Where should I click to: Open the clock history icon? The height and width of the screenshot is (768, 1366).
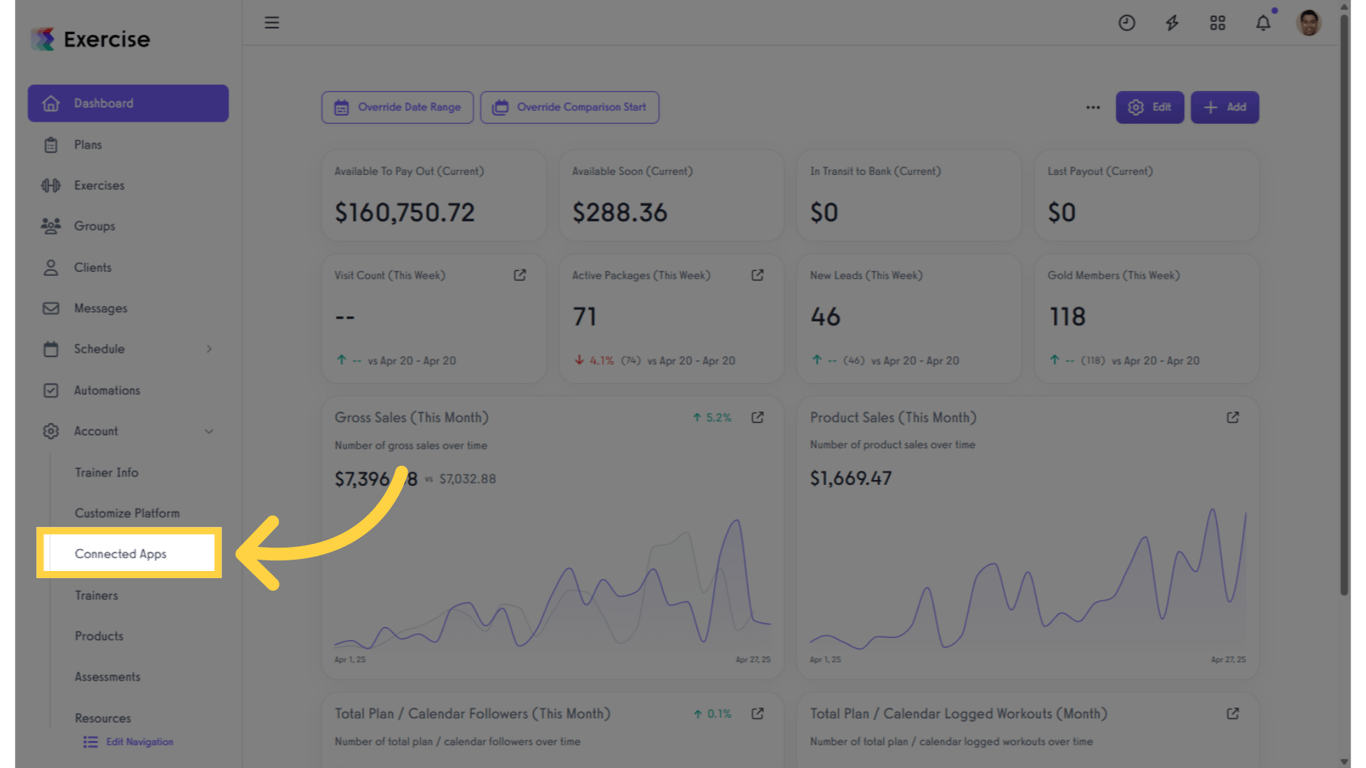tap(1127, 23)
